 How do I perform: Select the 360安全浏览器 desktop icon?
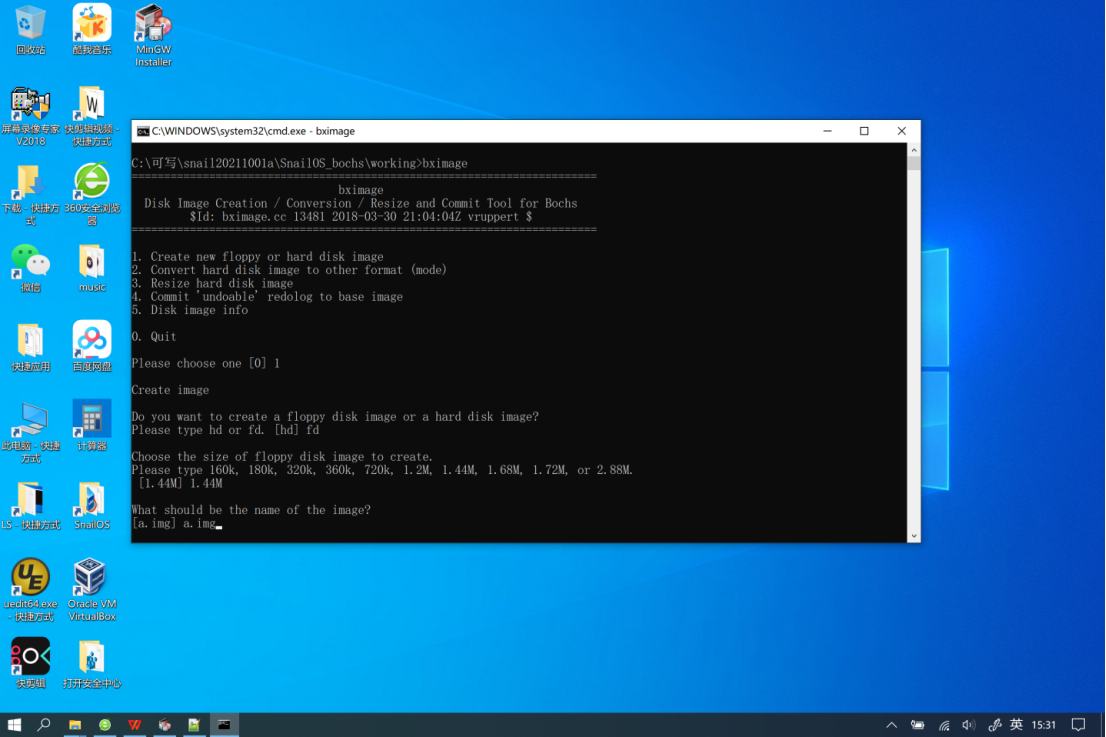(x=92, y=195)
